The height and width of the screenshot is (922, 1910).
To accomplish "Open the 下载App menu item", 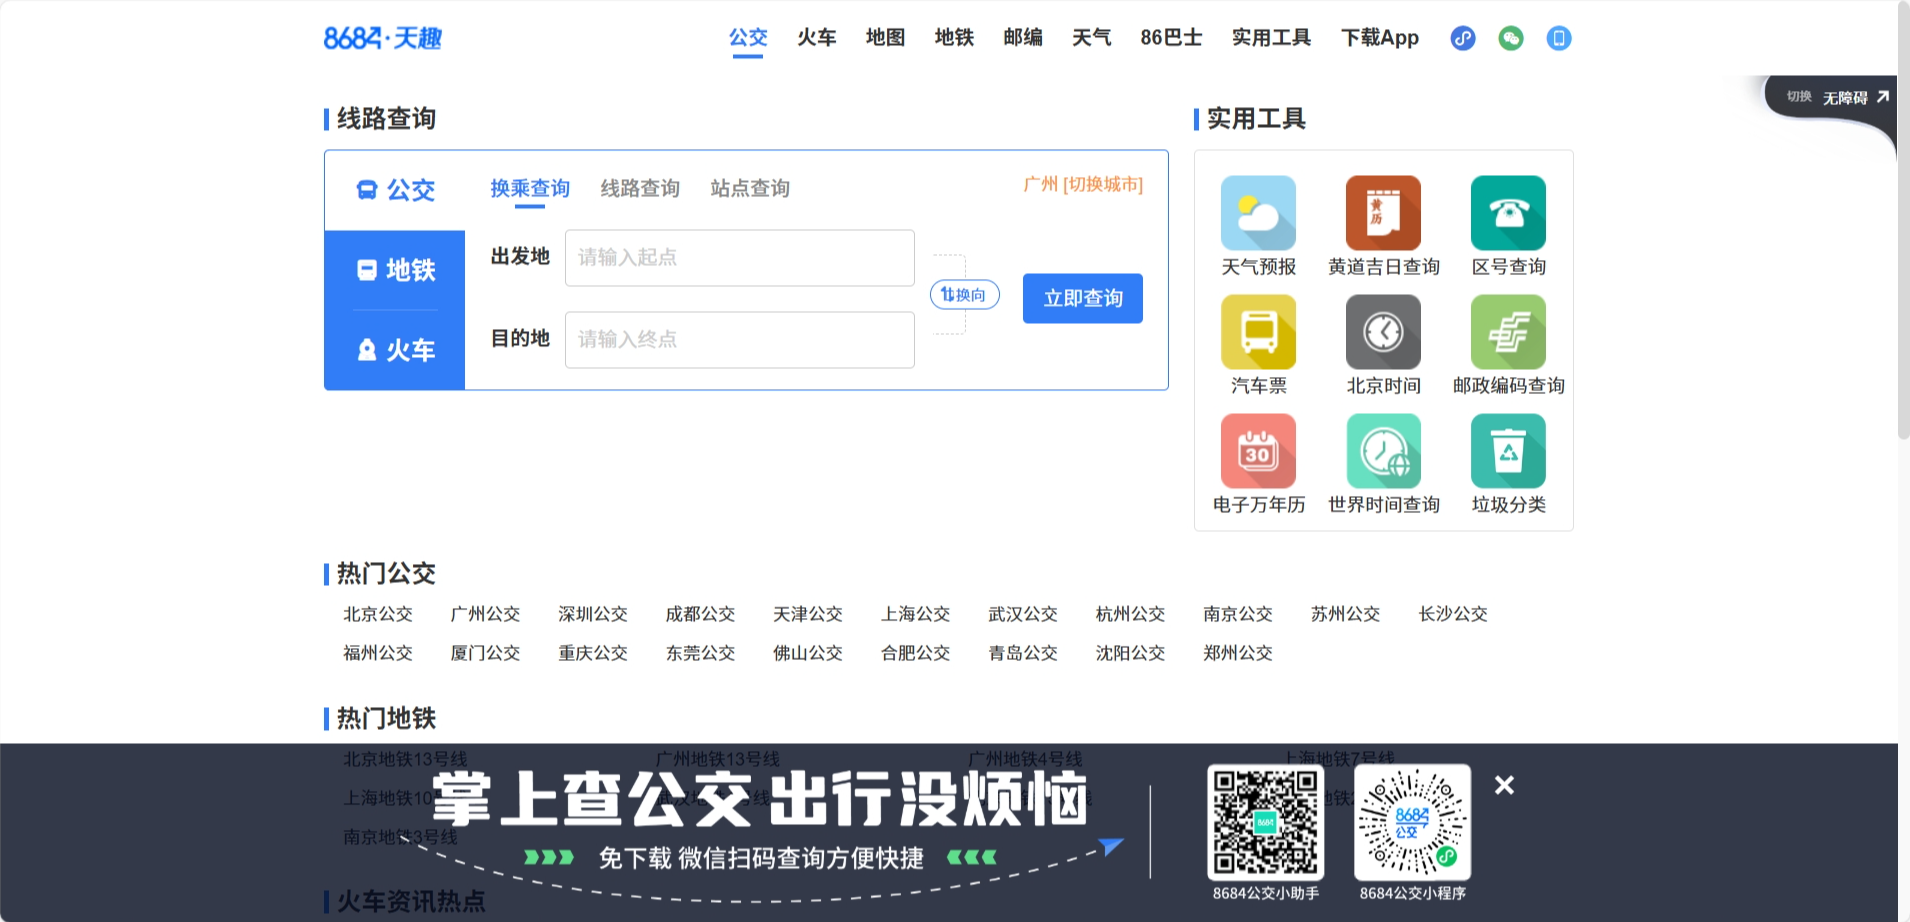I will tap(1379, 37).
